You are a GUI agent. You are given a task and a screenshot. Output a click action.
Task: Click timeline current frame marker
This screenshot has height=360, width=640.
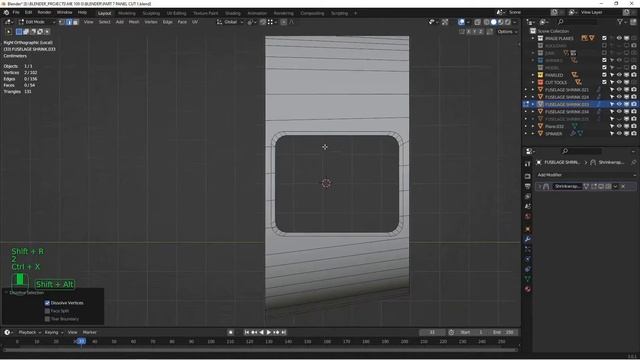[x=81, y=341]
